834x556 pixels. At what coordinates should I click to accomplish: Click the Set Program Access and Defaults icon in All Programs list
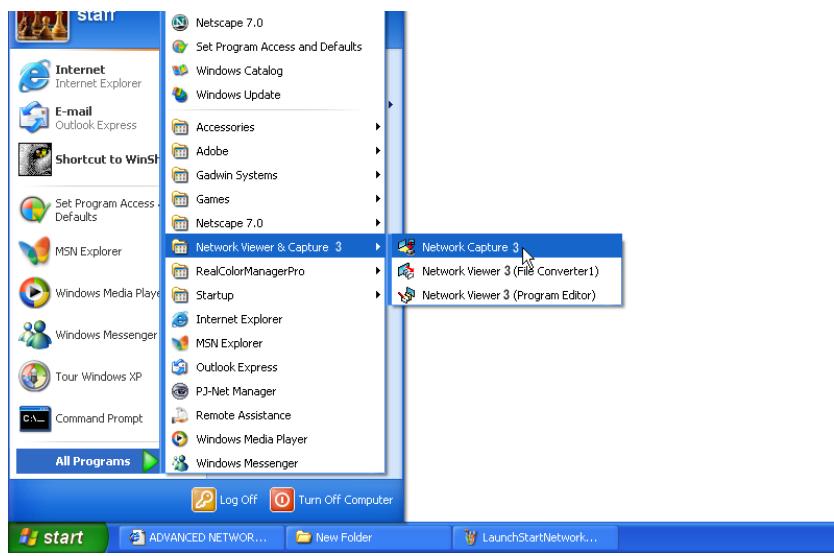pyautogui.click(x=180, y=46)
